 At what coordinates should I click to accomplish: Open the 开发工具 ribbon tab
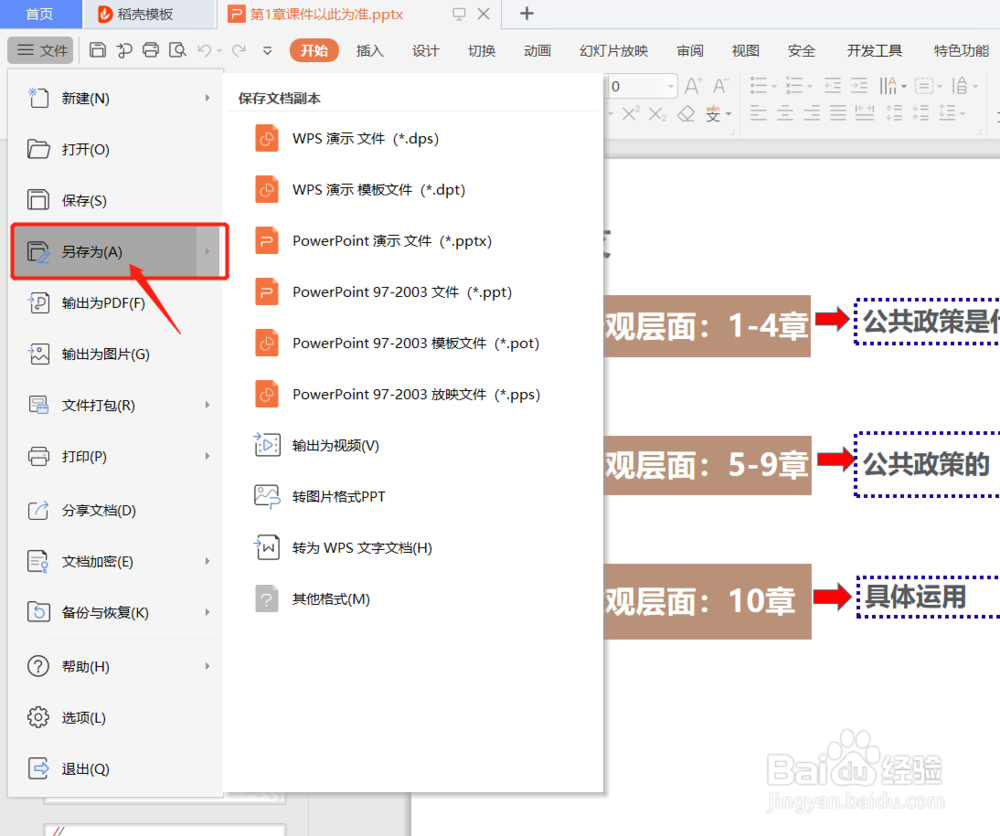(874, 50)
